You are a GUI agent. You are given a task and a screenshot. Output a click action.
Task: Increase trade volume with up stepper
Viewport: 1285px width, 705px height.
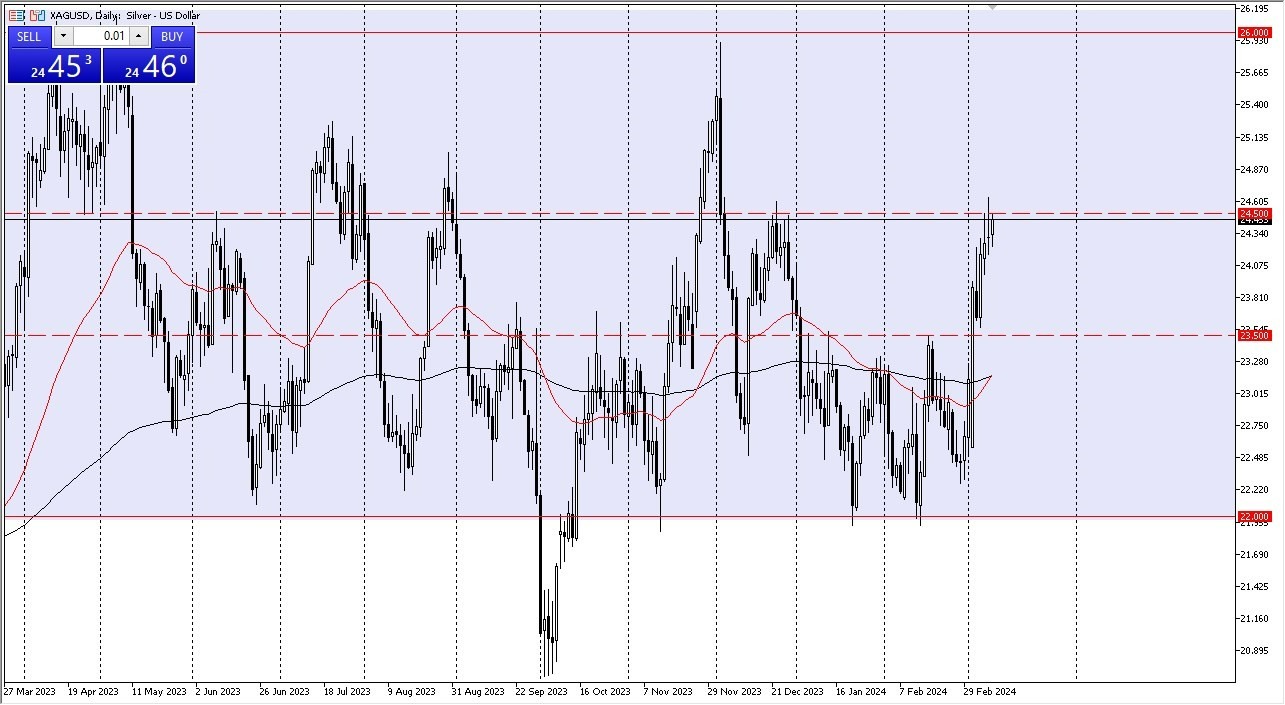click(x=138, y=36)
